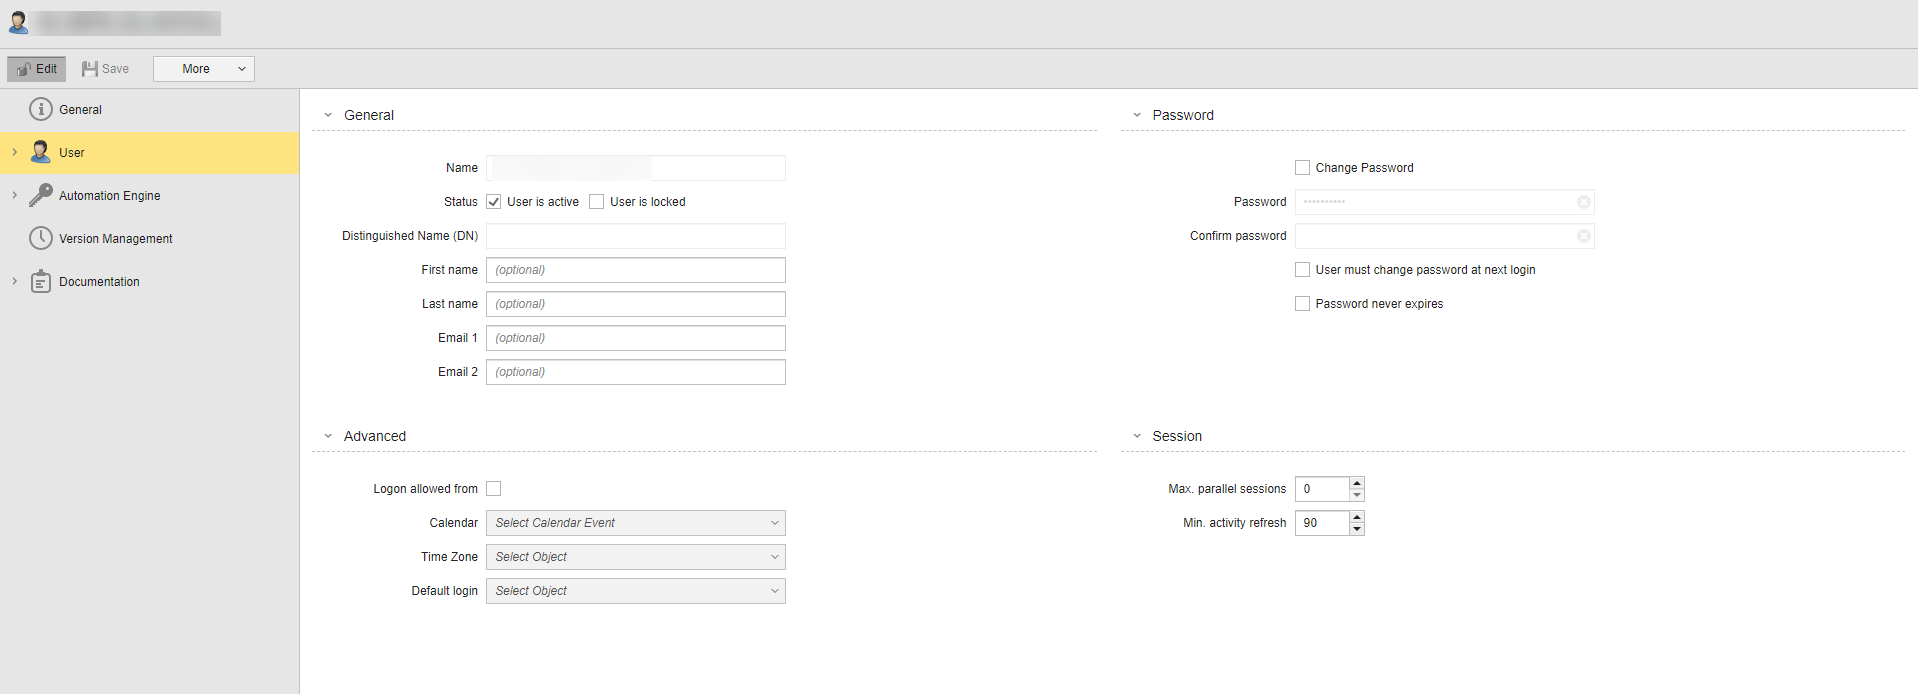The image size is (1918, 694).
Task: Toggle the Logon allowed from checkbox
Action: pos(494,489)
